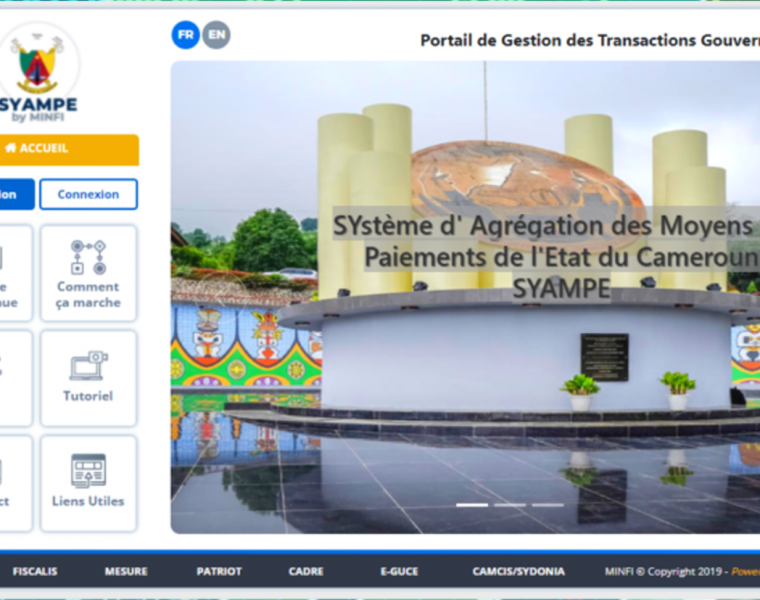Click 'MINFI © Copyright 2019' footer text
The width and height of the screenshot is (760, 600).
click(x=663, y=571)
